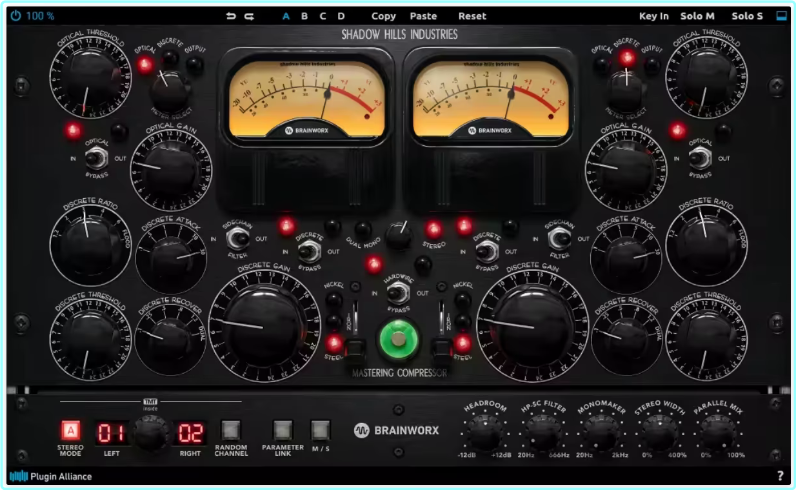Viewport: 796px width, 490px height.
Task: Click the Dual Mono / Stereo selector knob
Action: [x=399, y=237]
